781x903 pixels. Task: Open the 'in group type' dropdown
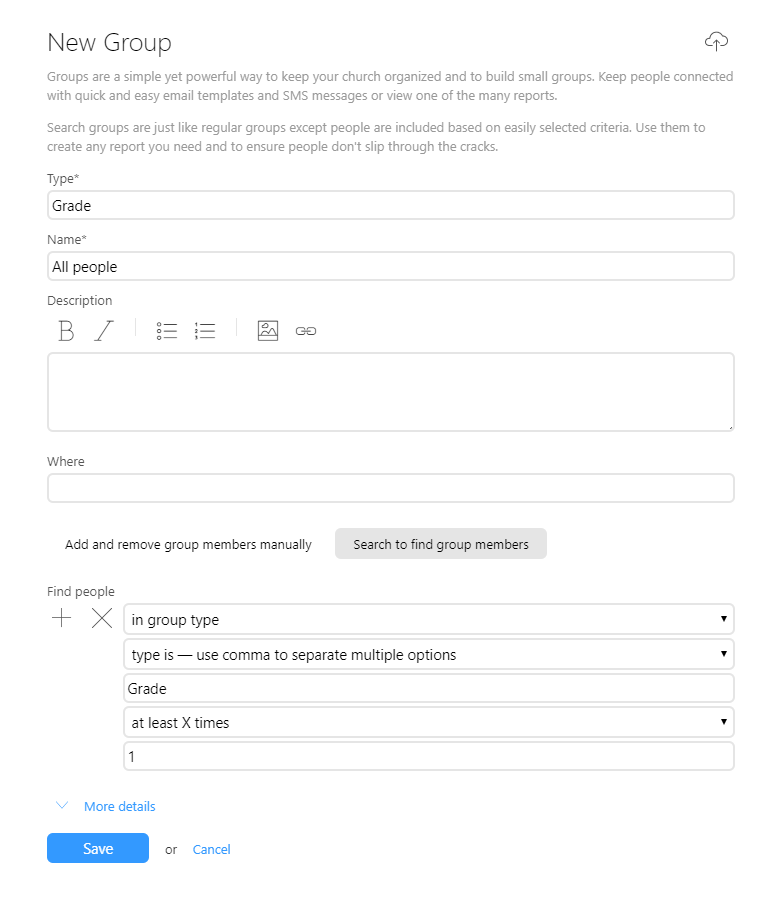429,620
